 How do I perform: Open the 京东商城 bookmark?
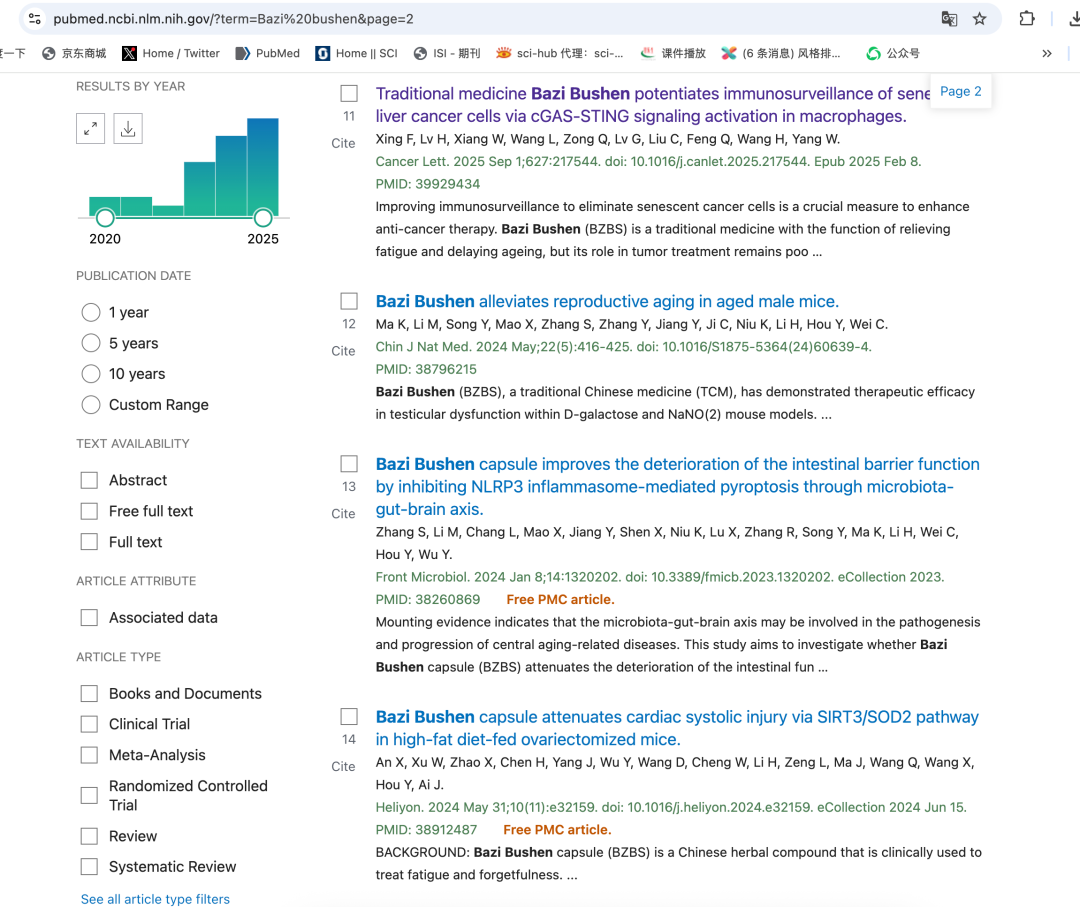74,53
